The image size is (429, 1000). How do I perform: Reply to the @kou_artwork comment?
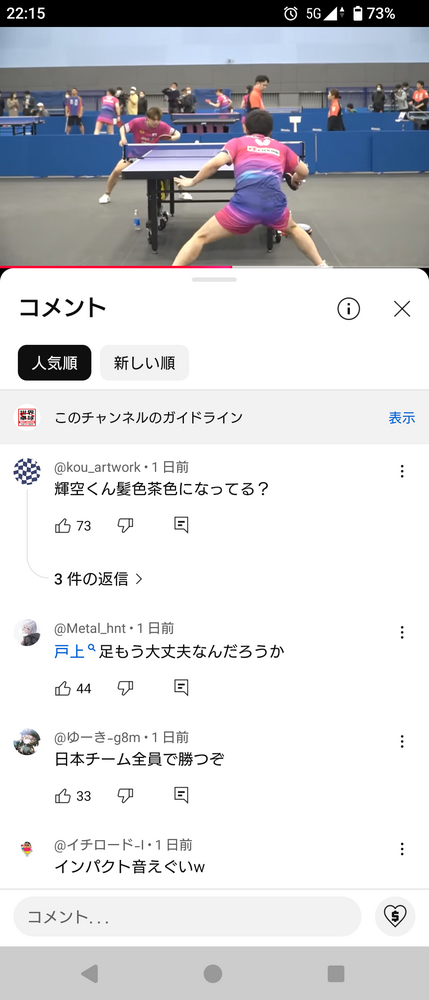coord(181,525)
